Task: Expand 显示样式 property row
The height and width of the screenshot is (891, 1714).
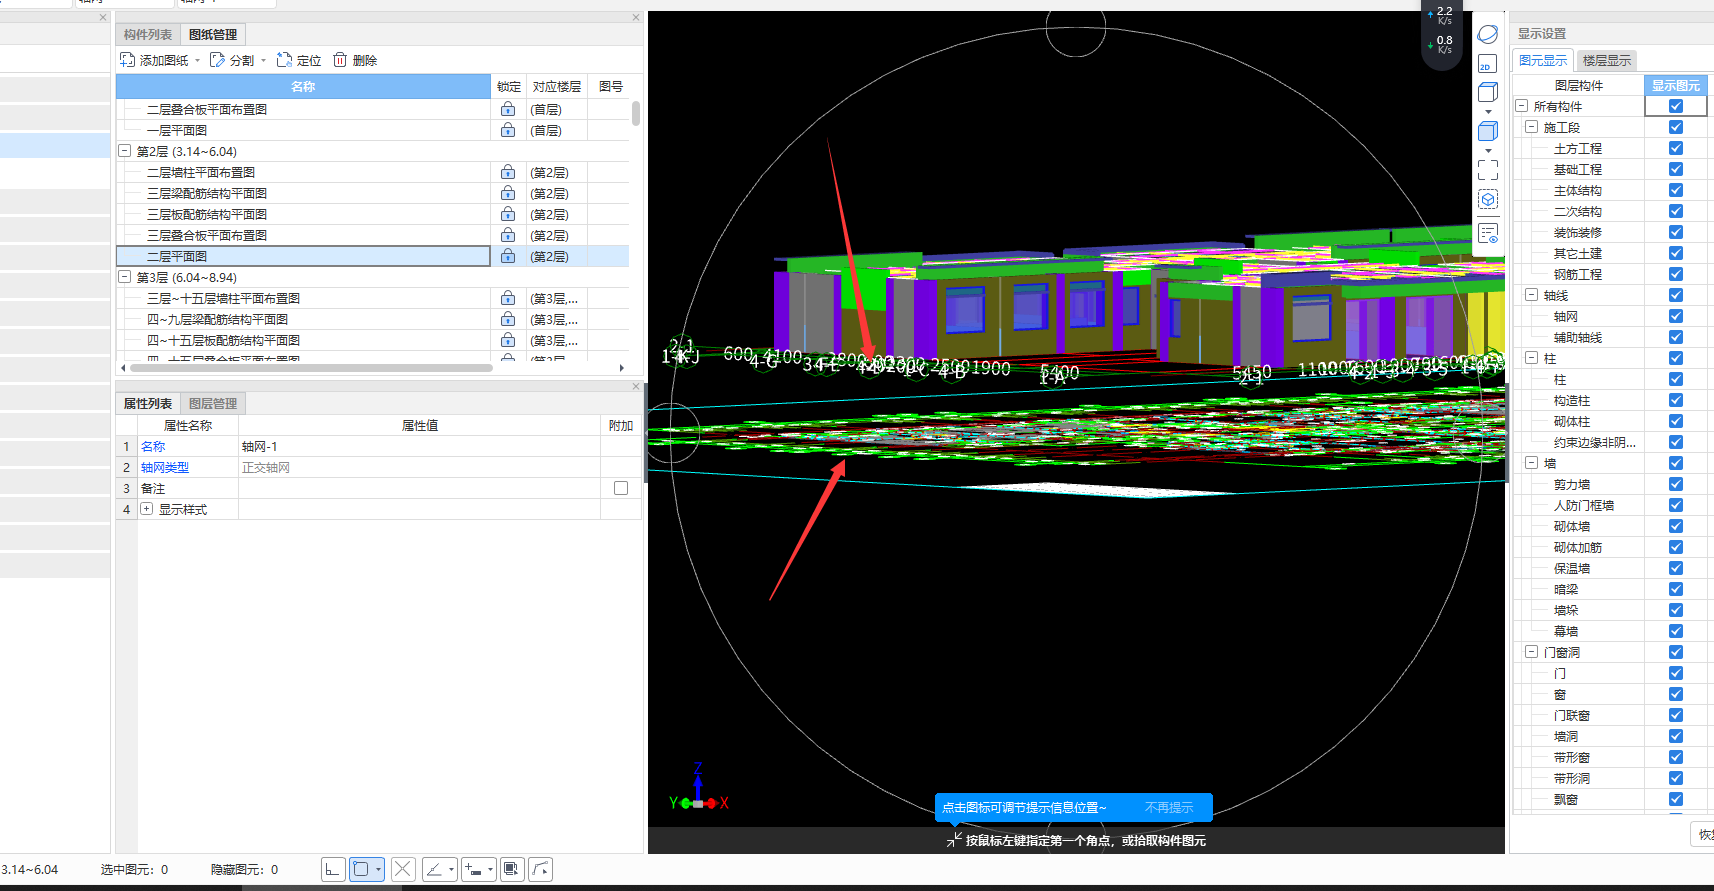Action: (147, 509)
